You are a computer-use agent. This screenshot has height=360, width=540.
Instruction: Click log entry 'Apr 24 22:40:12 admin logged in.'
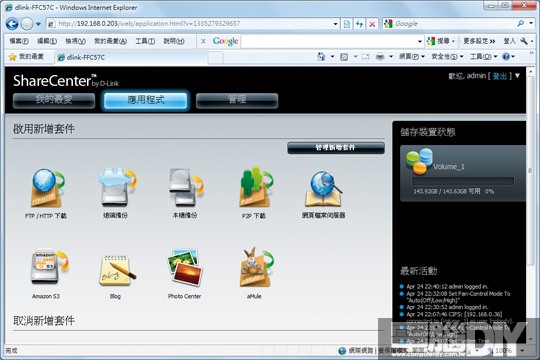click(447, 286)
